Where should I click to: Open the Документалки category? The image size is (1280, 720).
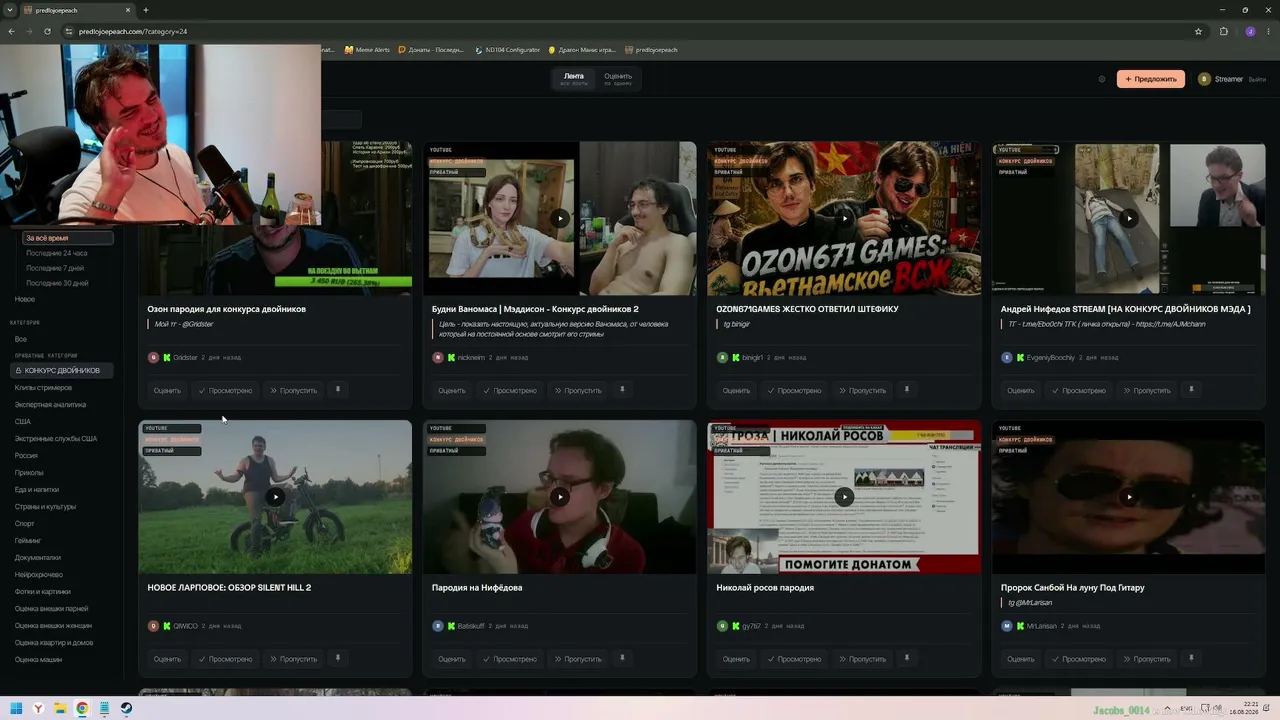click(38, 558)
